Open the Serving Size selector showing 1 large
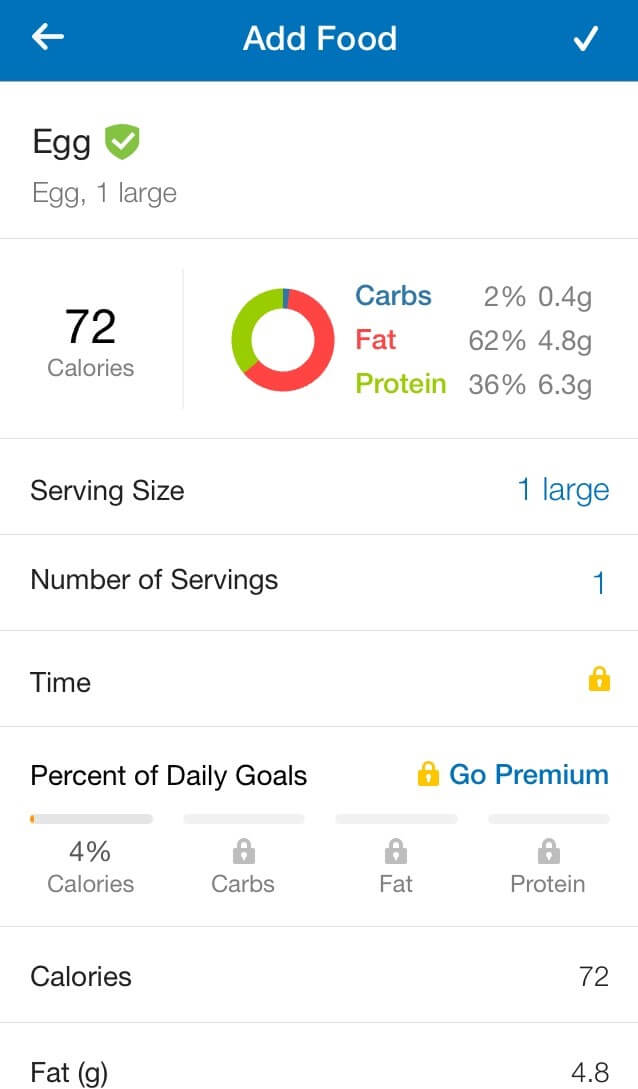This screenshot has width=638, height=1089. click(319, 490)
